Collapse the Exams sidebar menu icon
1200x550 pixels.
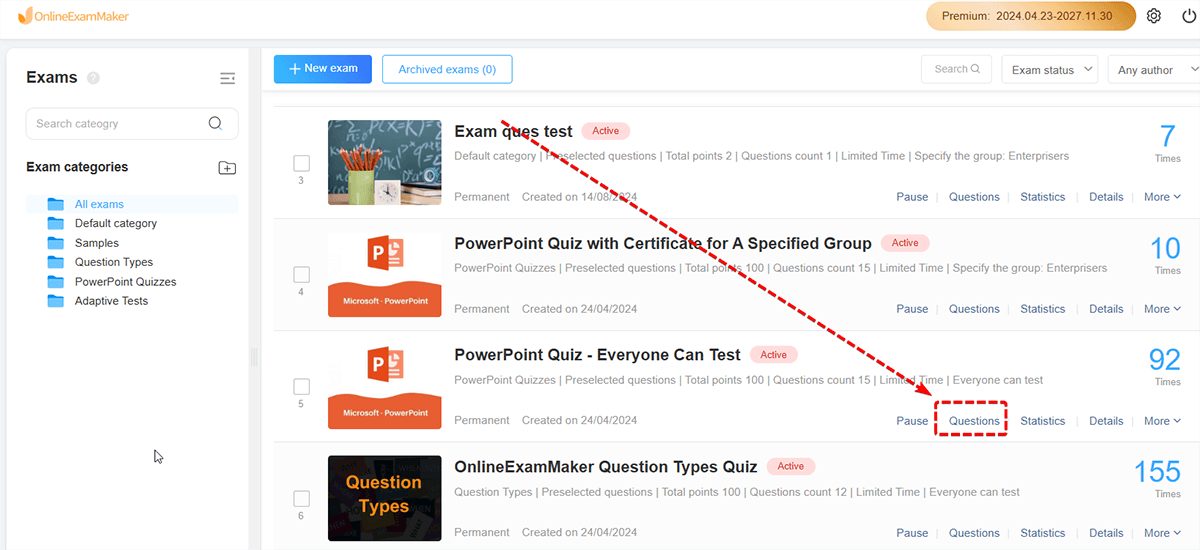pyautogui.click(x=228, y=78)
